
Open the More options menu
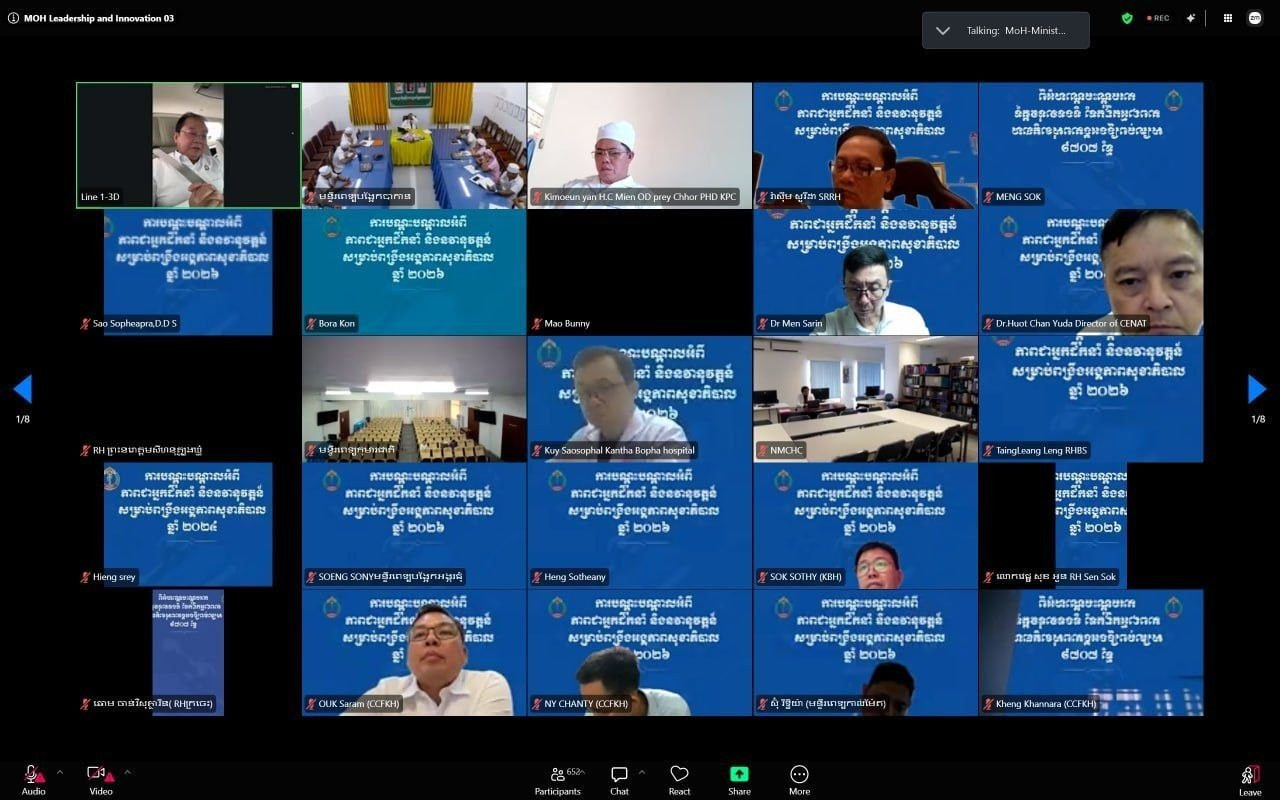[x=799, y=780]
